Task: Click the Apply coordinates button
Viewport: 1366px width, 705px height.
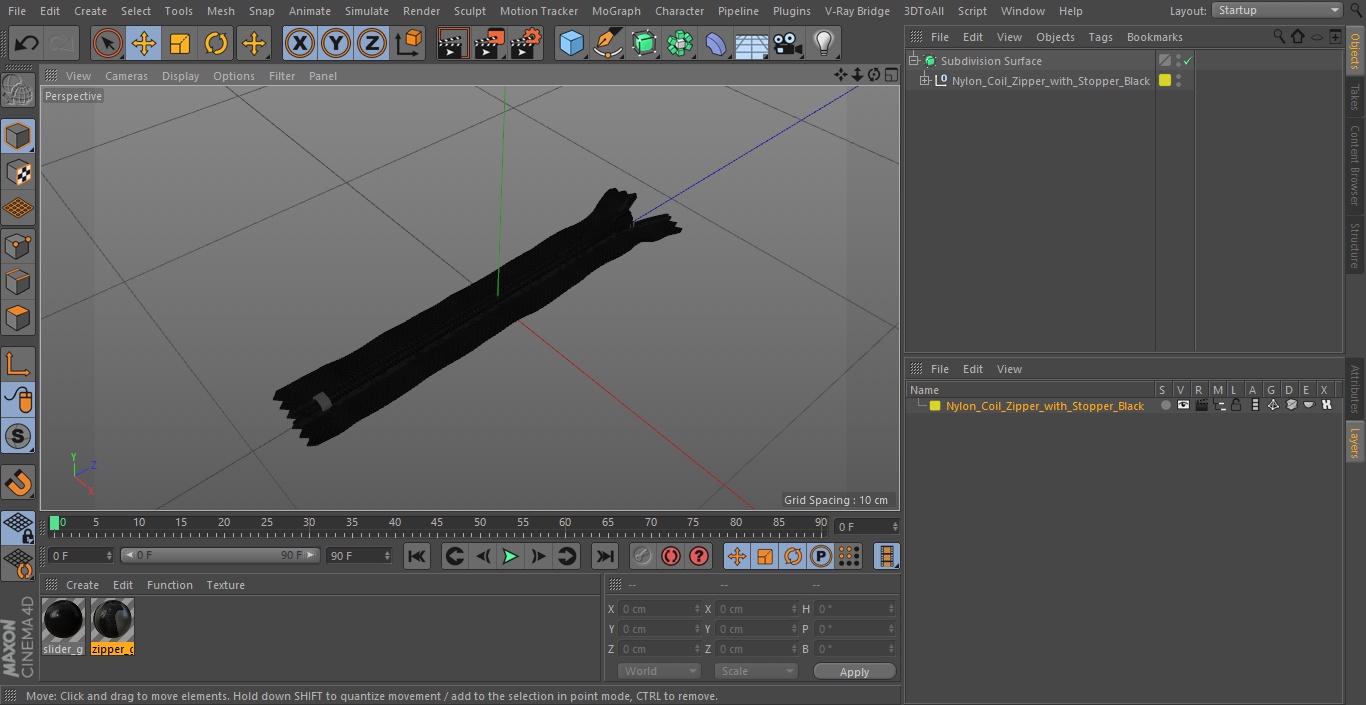Action: (x=854, y=672)
